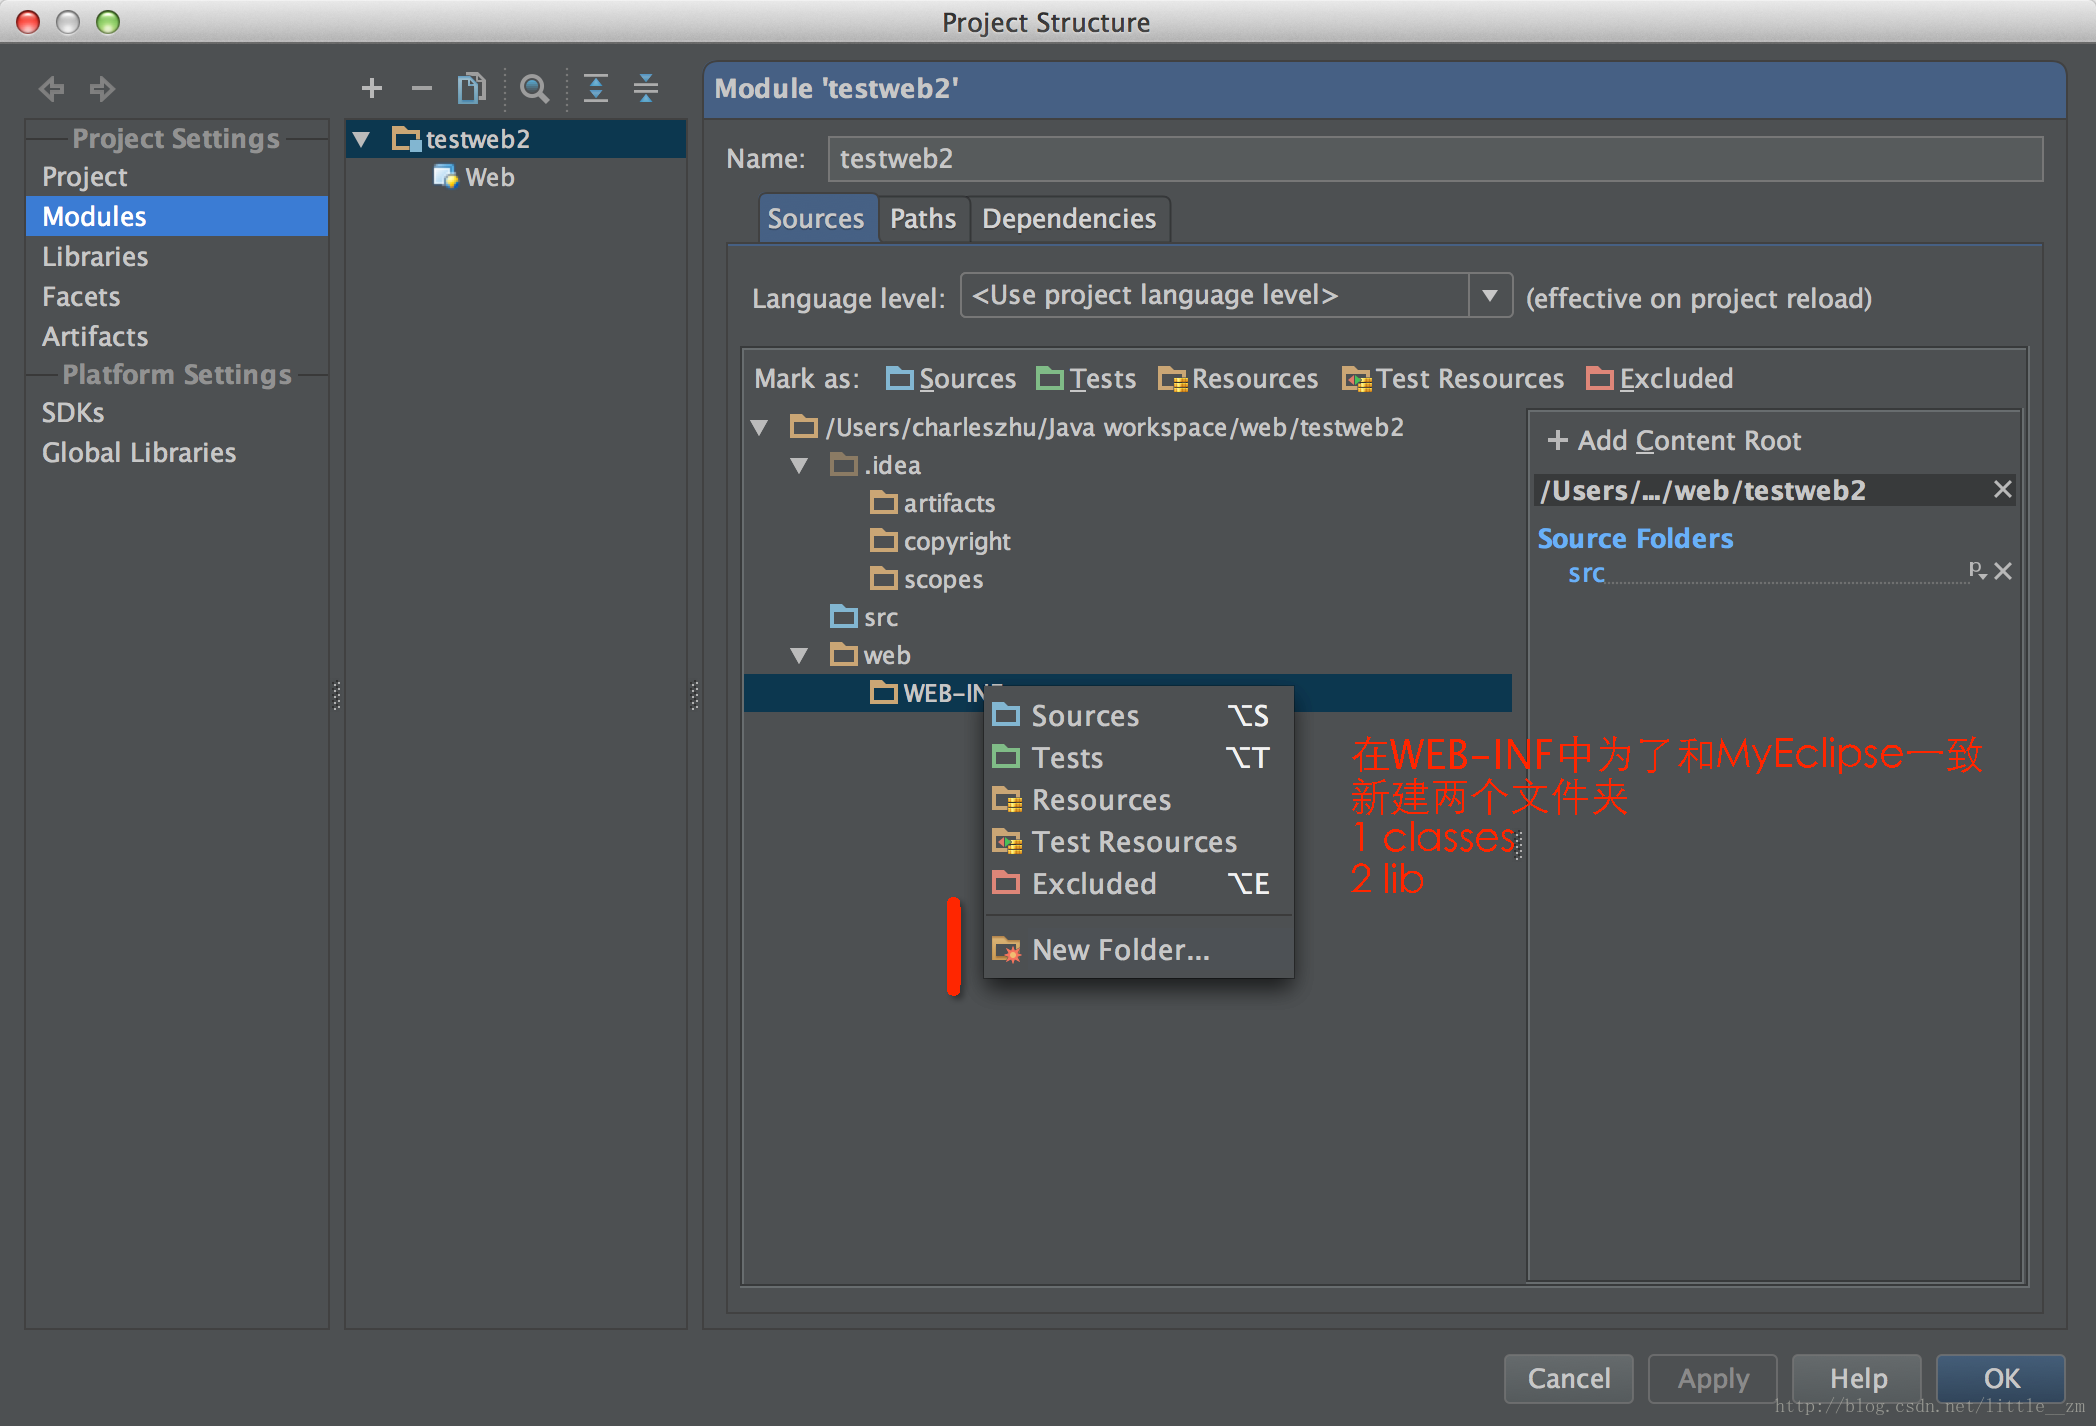The width and height of the screenshot is (2096, 1426).
Task: Click the Cancel button
Action: [1569, 1379]
